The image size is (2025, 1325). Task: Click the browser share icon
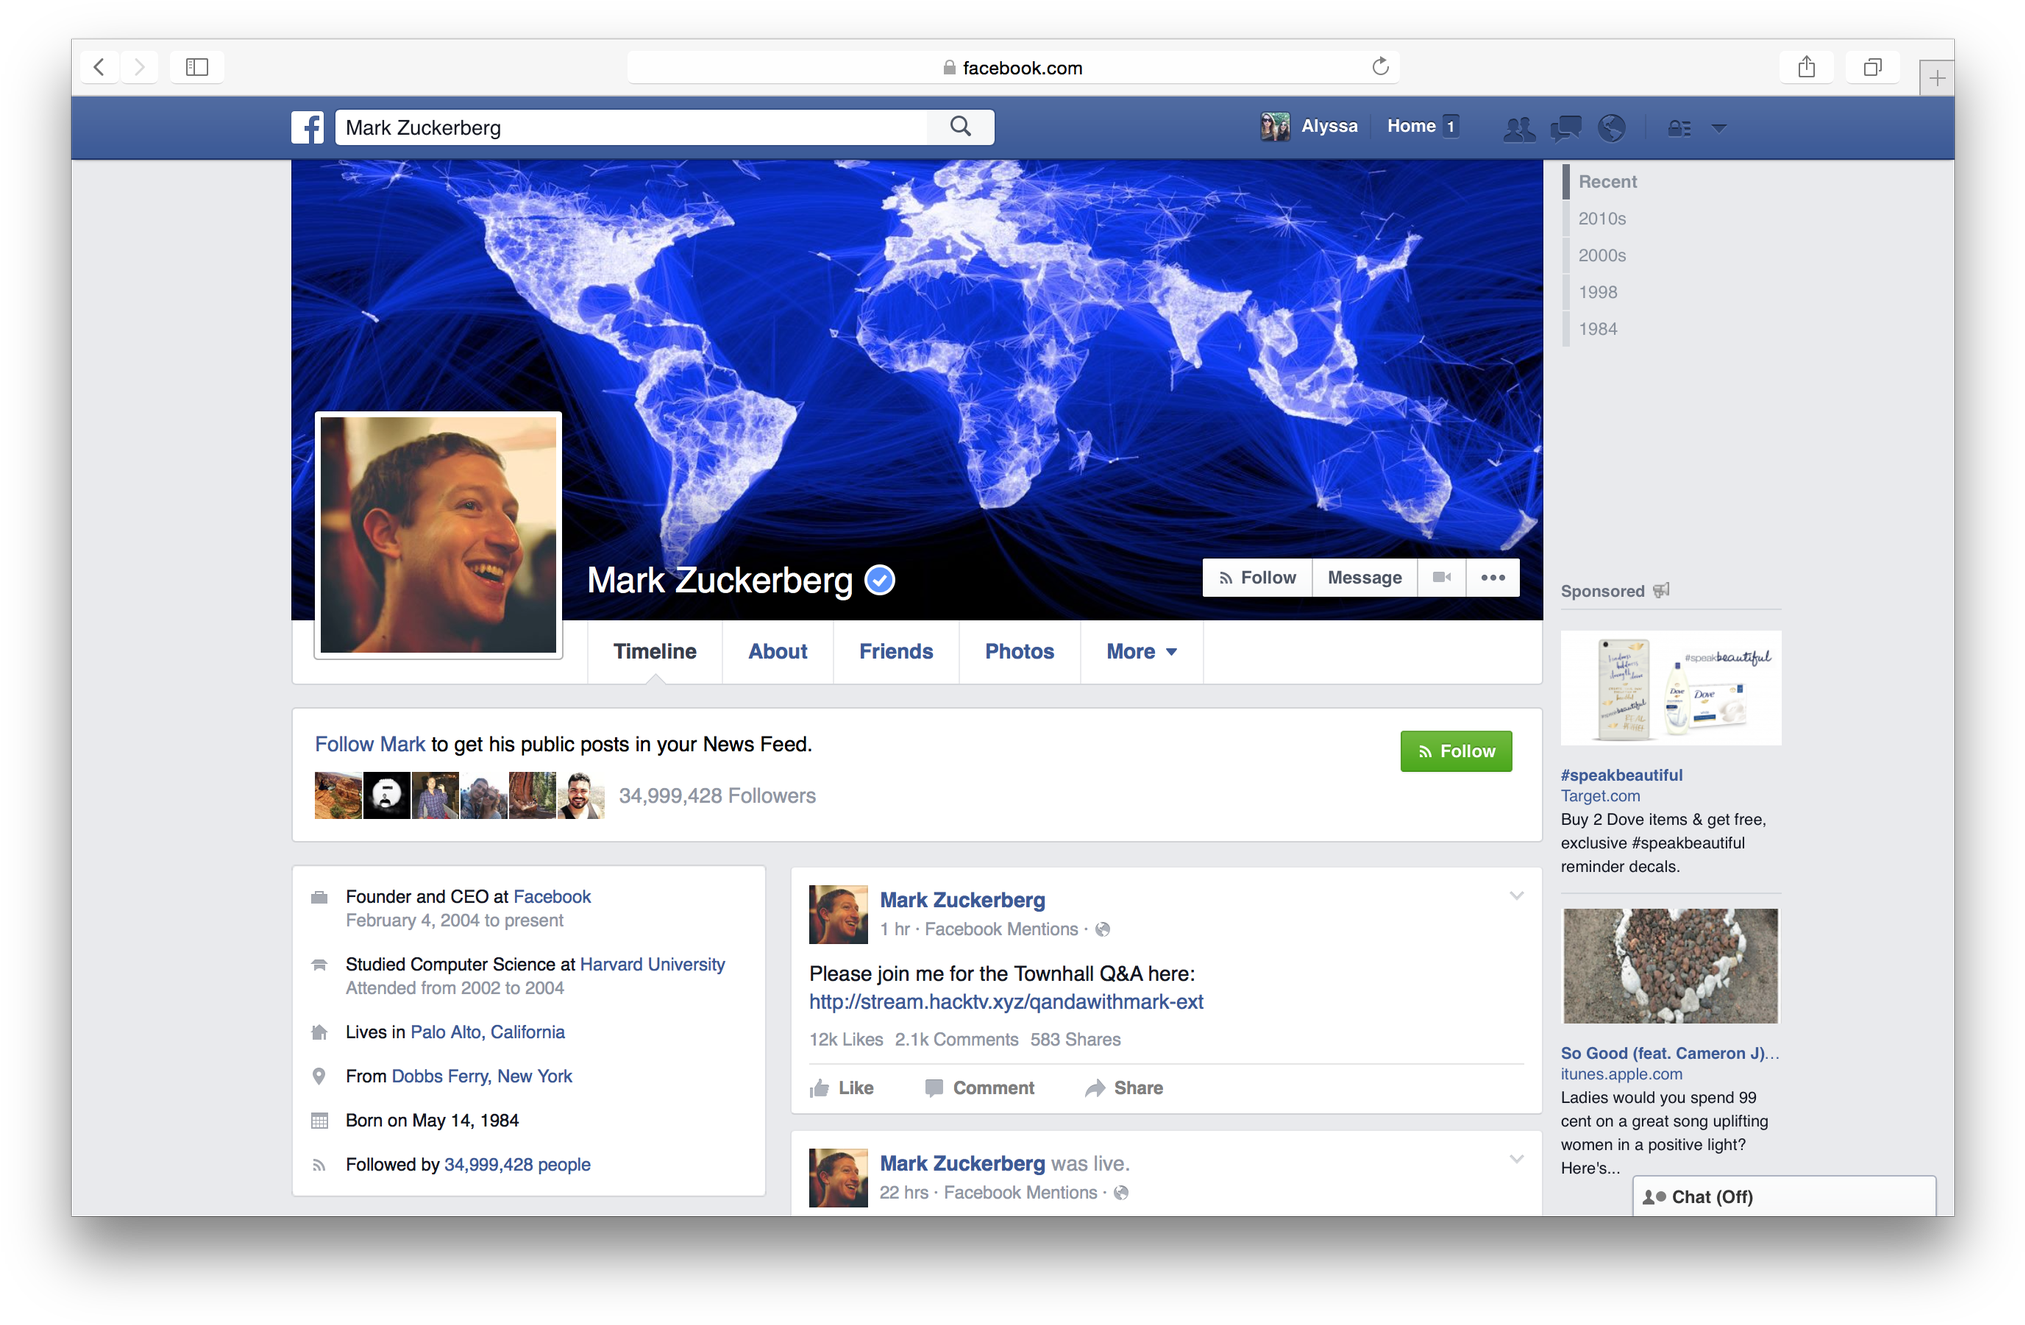[x=1806, y=67]
